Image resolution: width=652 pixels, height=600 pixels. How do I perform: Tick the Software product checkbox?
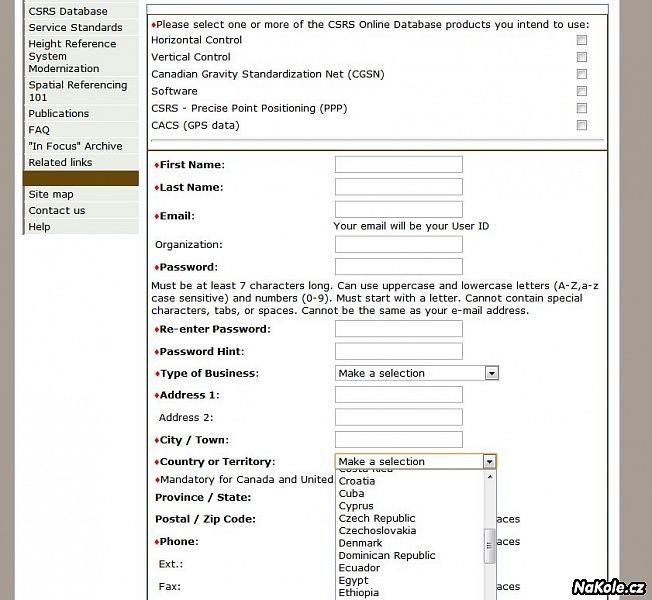click(581, 91)
